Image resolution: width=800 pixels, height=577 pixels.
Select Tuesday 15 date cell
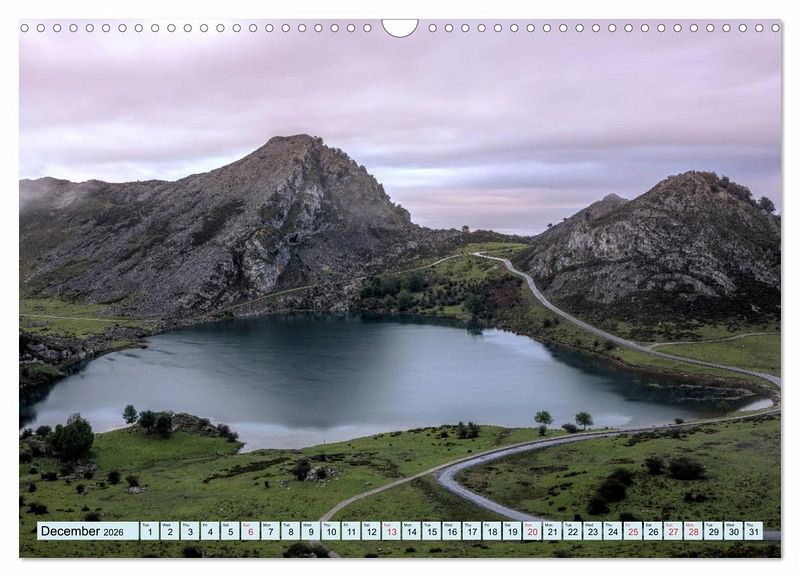[x=432, y=531]
